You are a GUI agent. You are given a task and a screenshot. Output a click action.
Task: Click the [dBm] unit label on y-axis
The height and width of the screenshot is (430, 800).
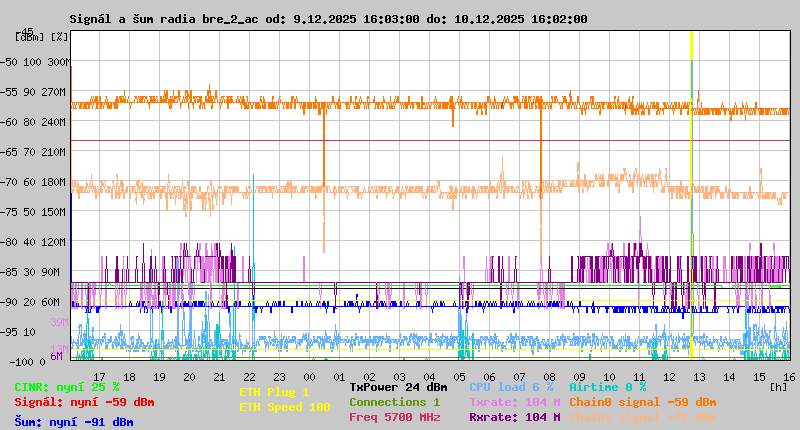[x=28, y=37]
